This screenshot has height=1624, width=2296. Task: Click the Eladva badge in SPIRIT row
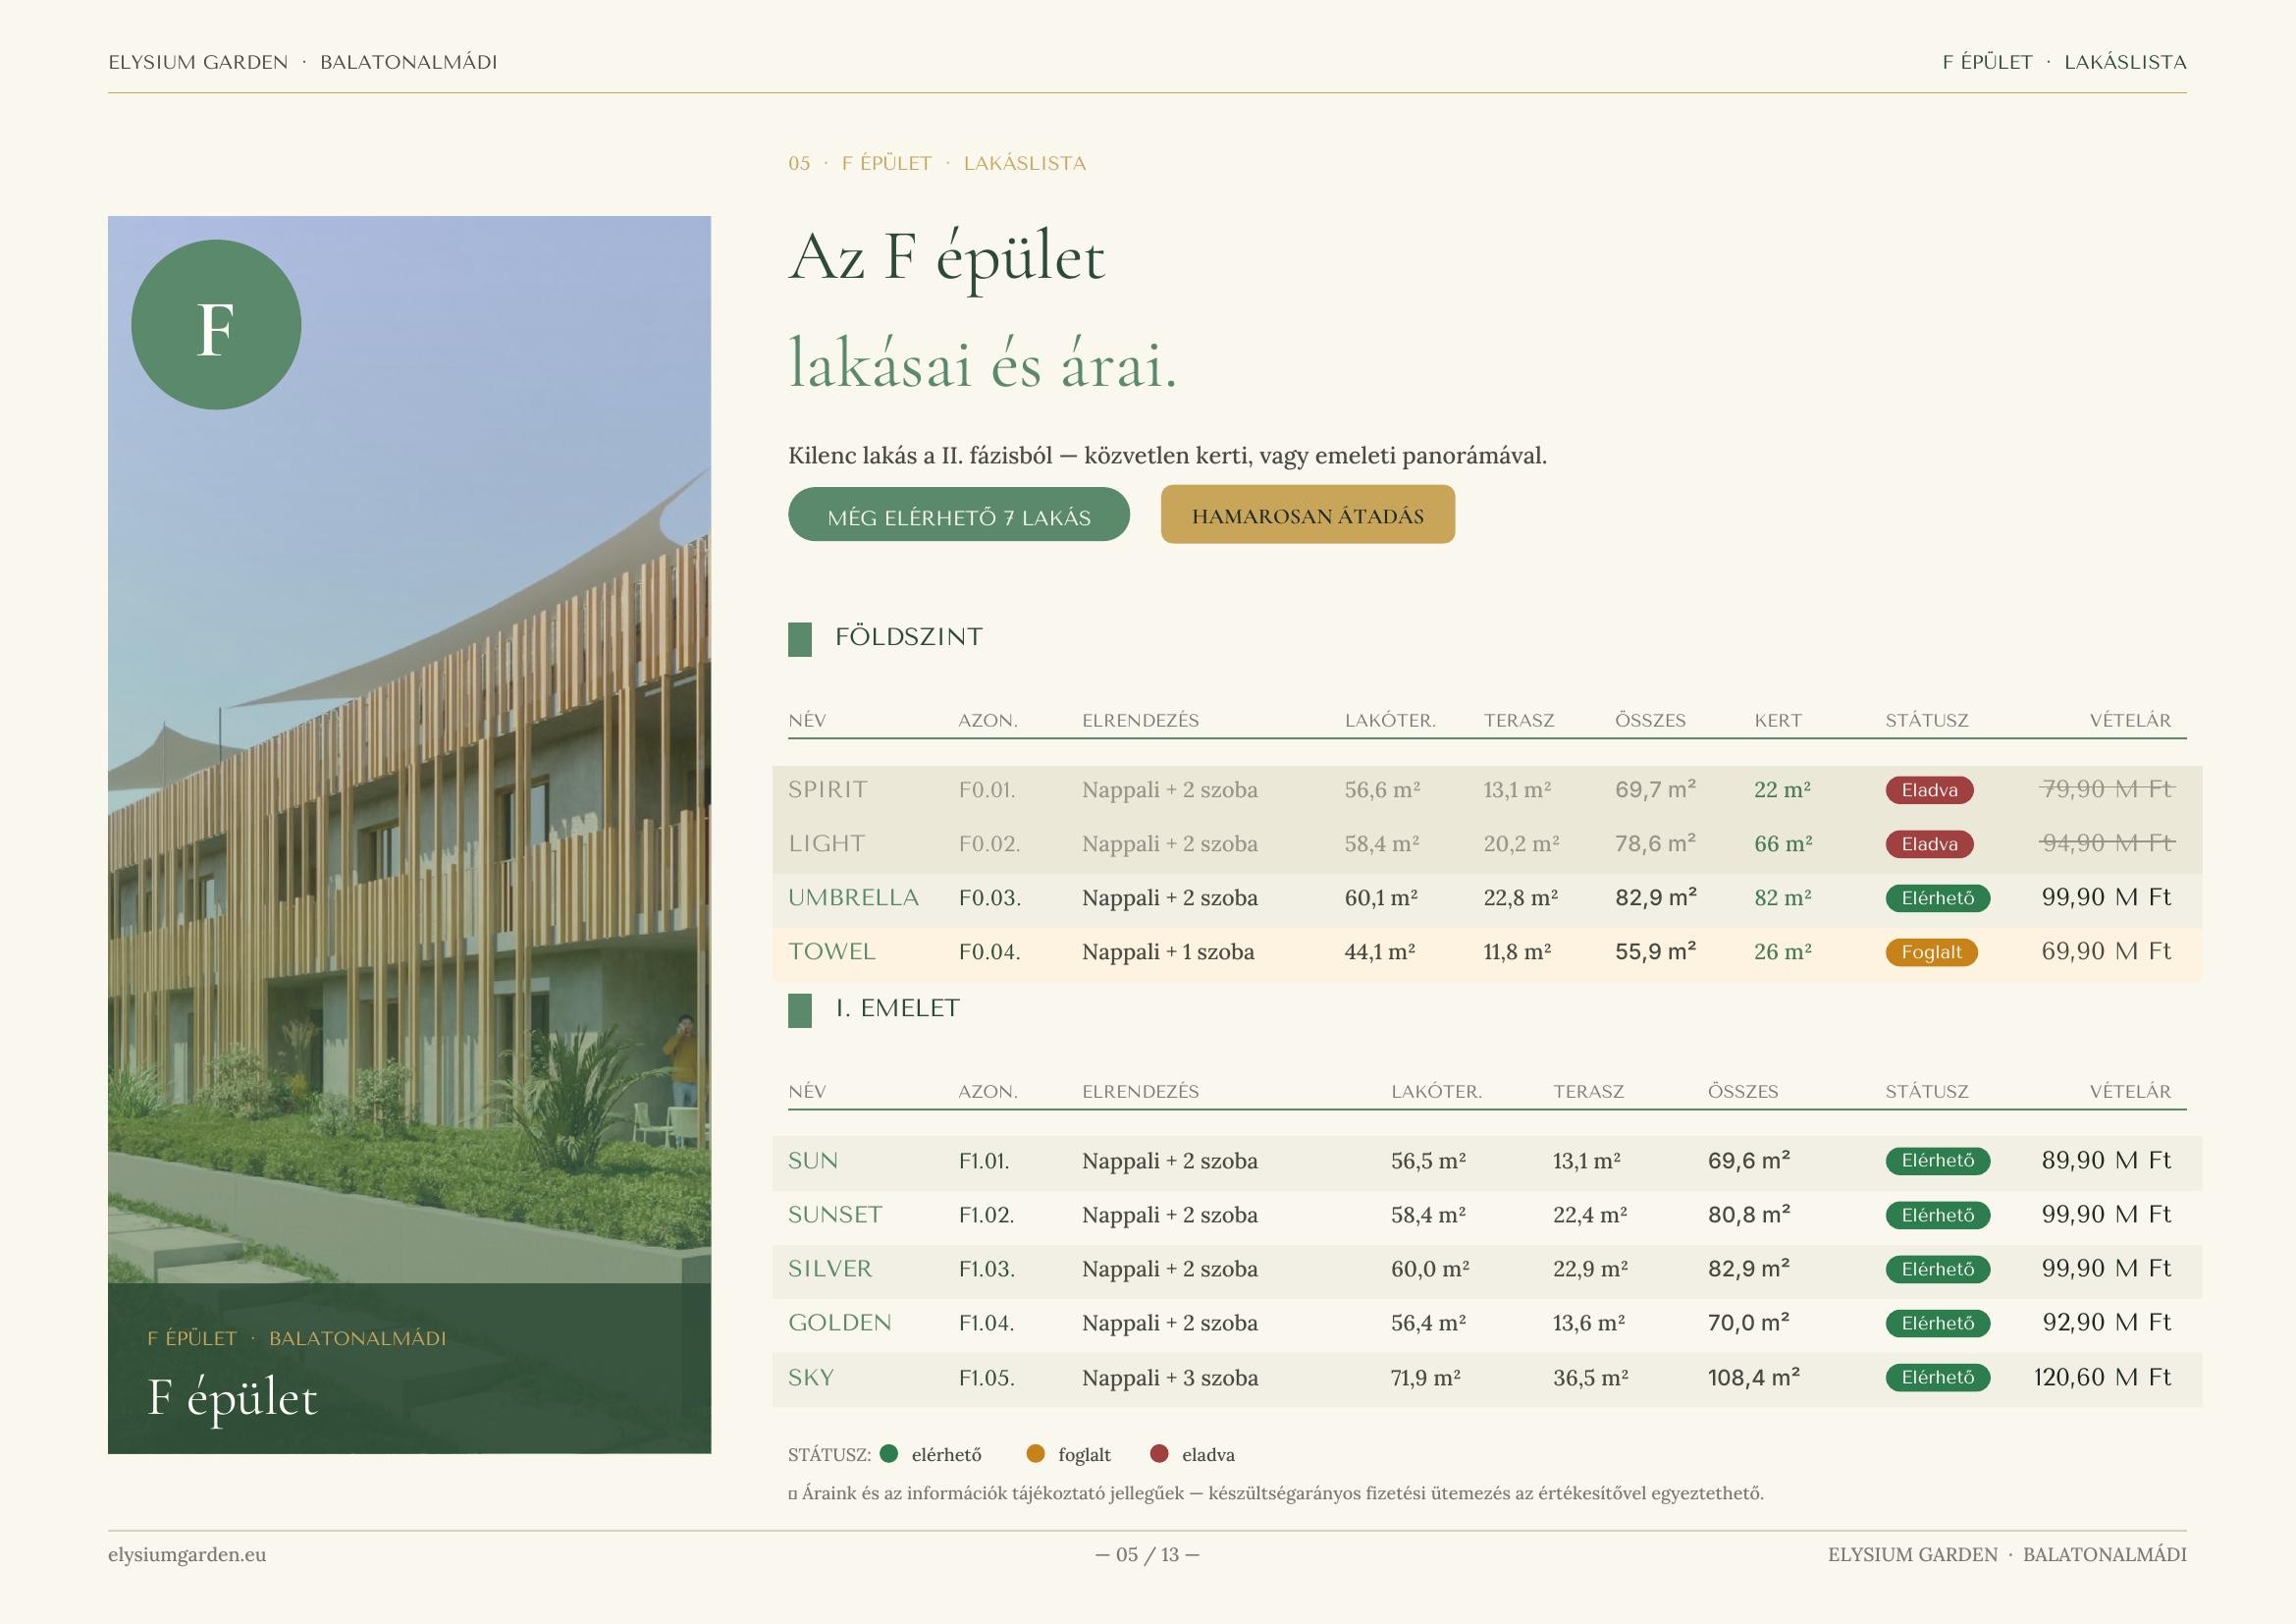pos(1929,790)
